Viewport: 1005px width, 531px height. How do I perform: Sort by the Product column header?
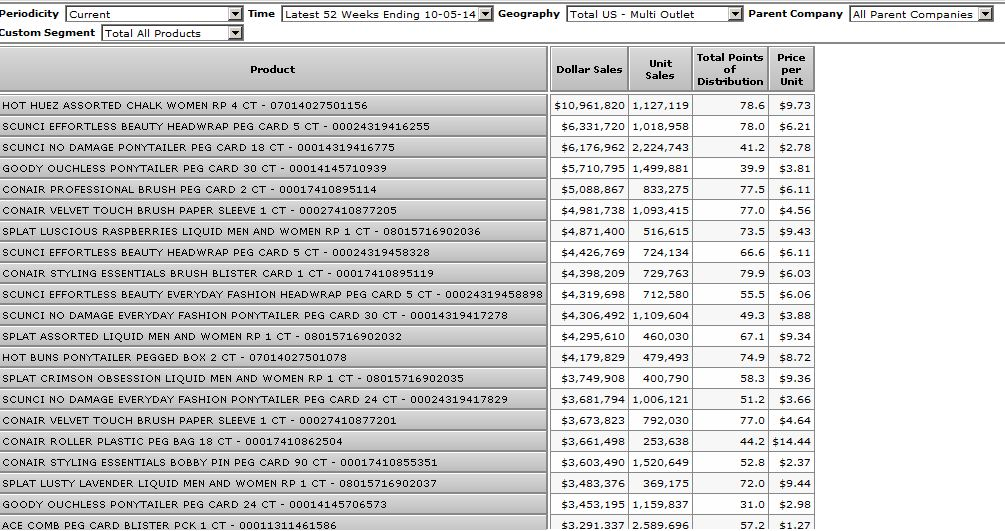point(273,69)
